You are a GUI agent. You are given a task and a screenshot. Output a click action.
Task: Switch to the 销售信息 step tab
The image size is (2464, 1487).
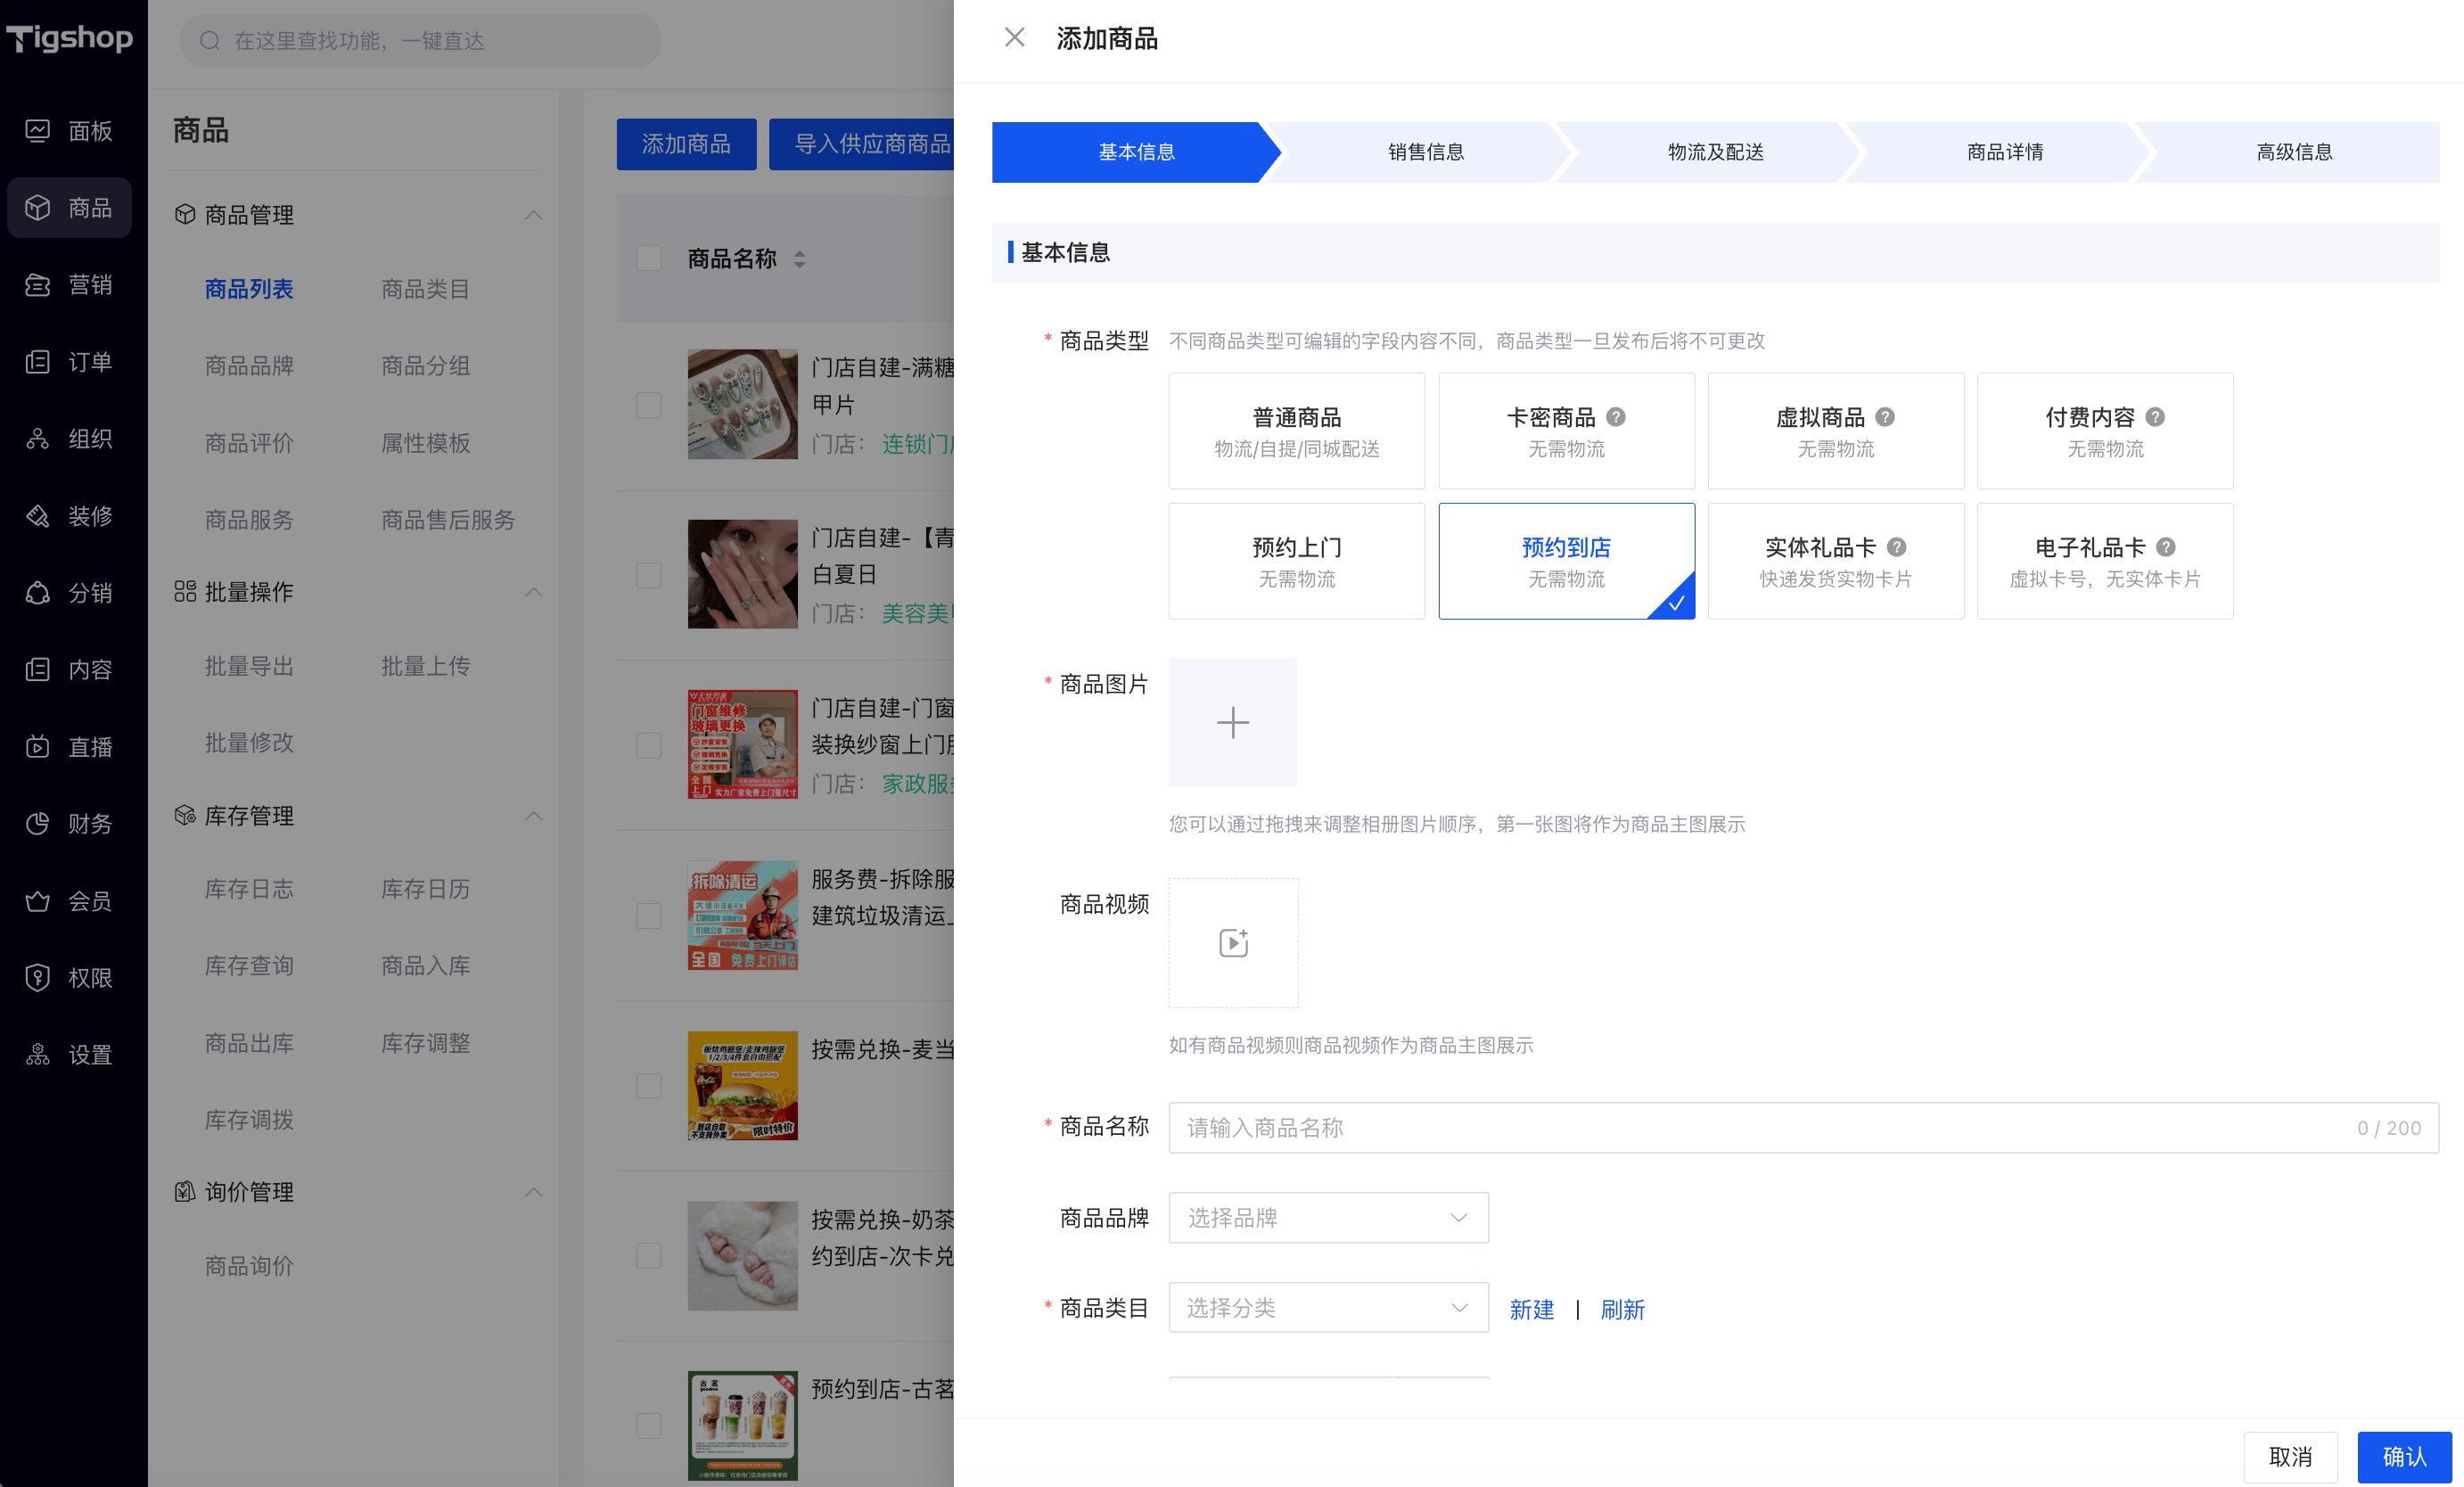[x=1425, y=152]
